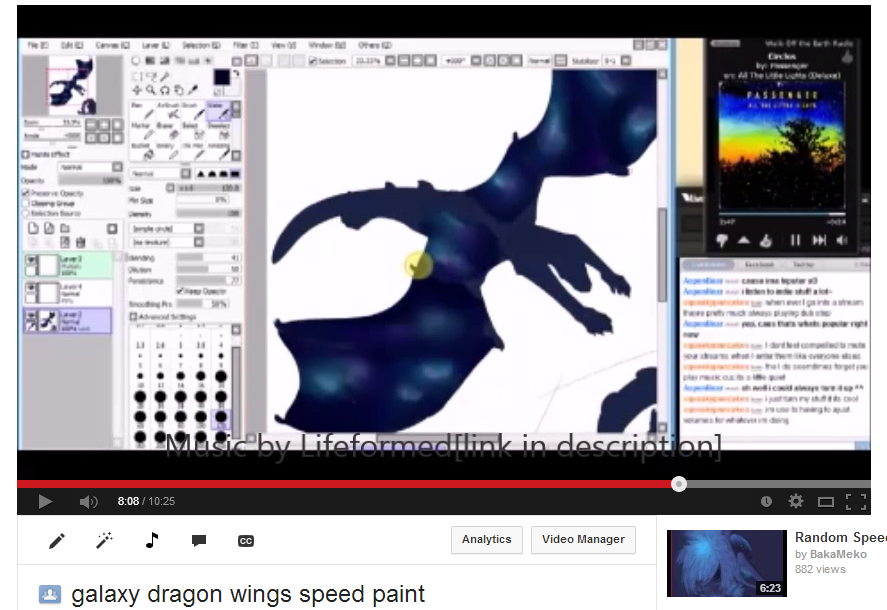
Task: Open the player settings gear
Action: (x=796, y=501)
